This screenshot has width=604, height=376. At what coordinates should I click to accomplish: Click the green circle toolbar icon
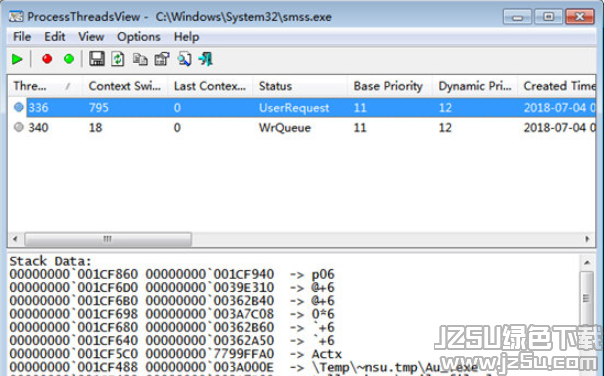click(69, 59)
